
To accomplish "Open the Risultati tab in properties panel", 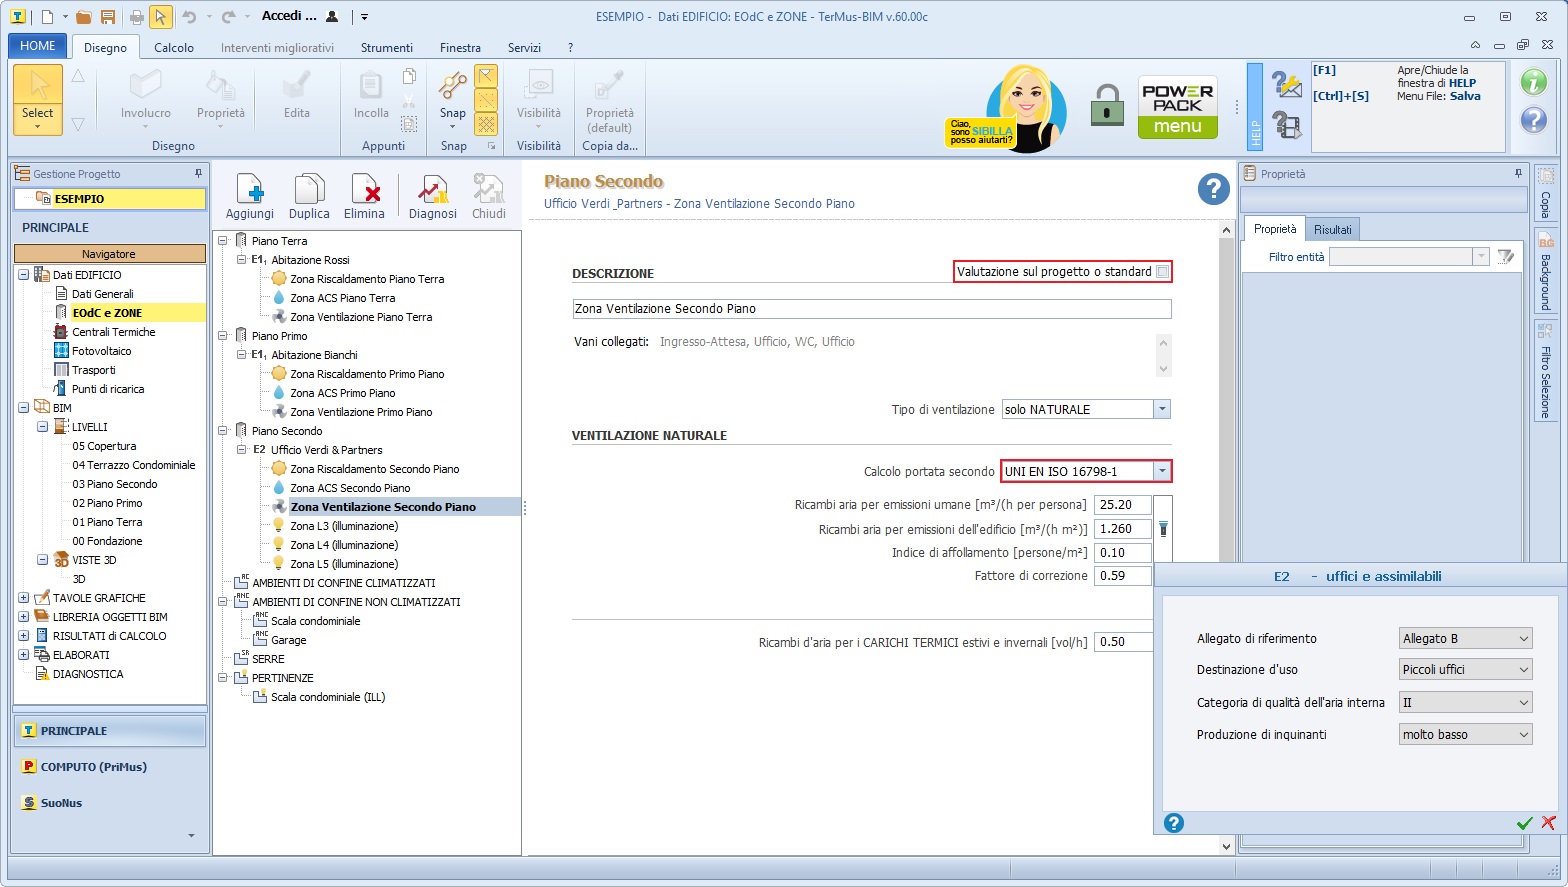I will 1332,230.
